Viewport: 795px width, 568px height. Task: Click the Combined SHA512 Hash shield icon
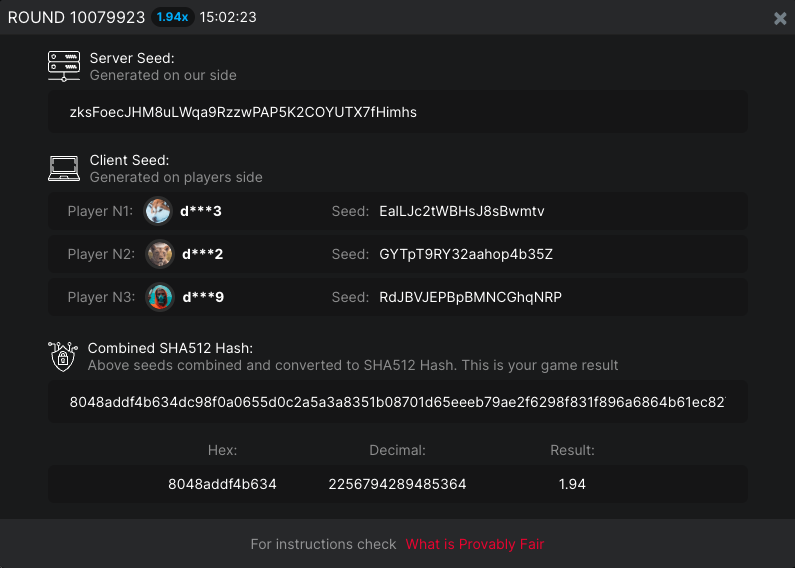pyautogui.click(x=63, y=356)
